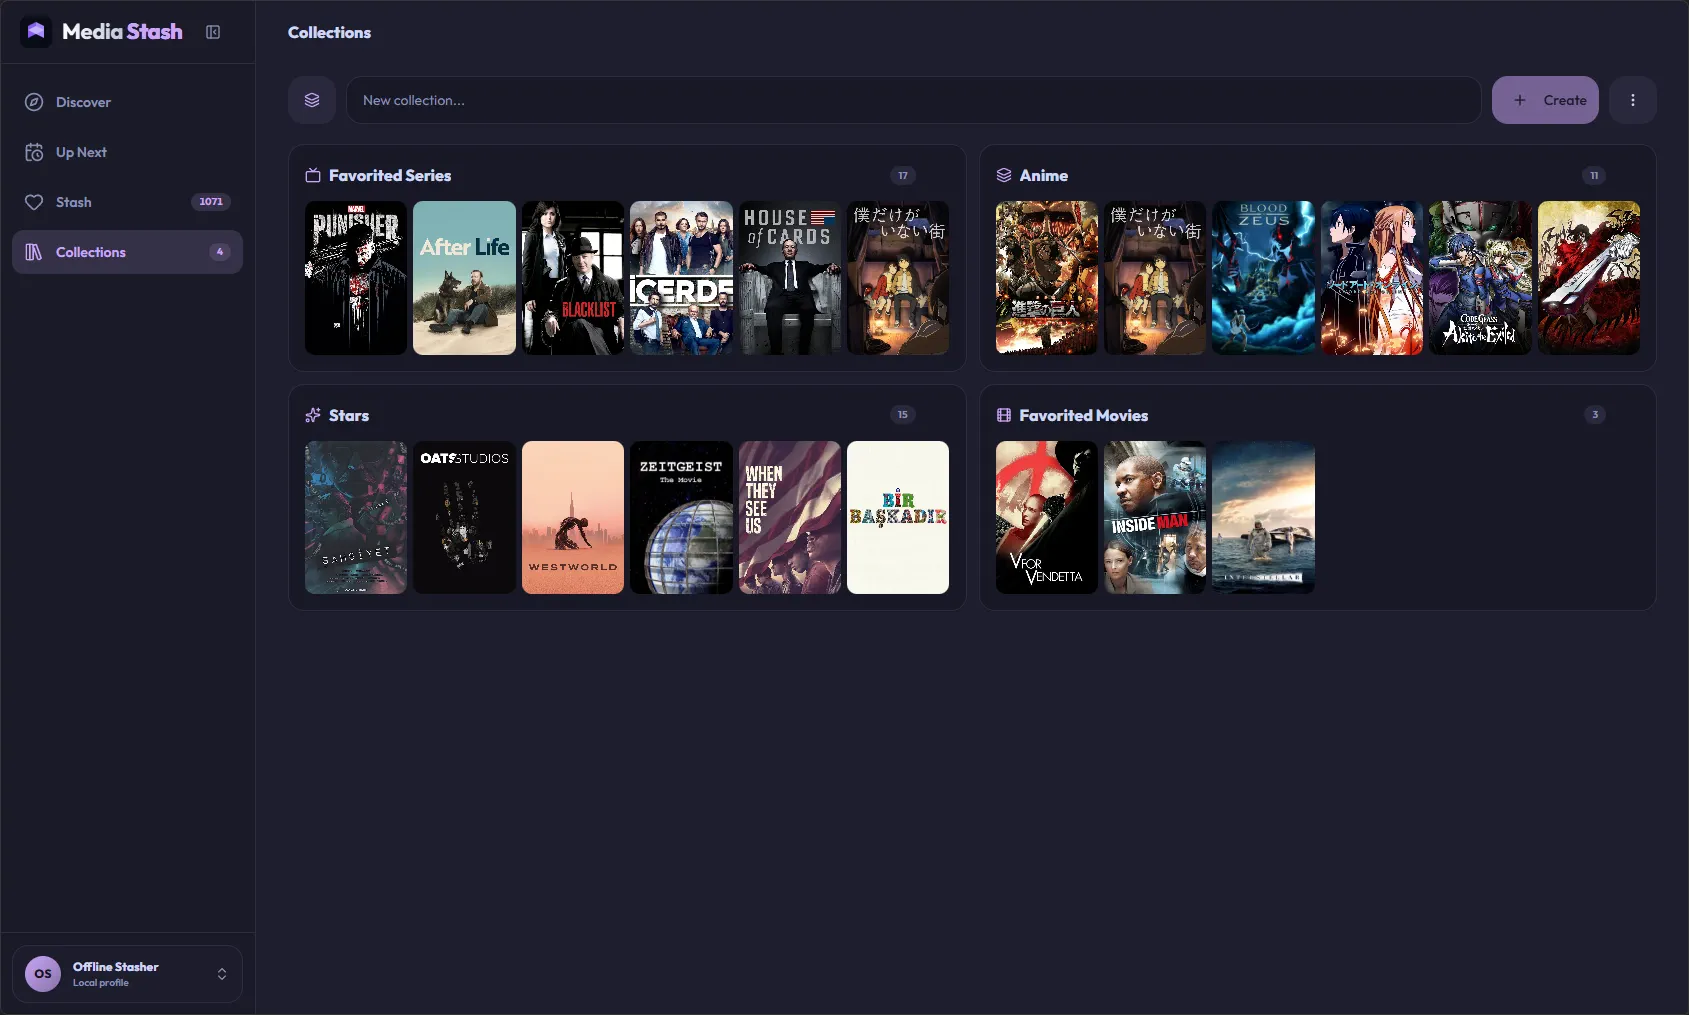This screenshot has height=1015, width=1689.
Task: Open The Punisher poster
Action: pyautogui.click(x=356, y=278)
